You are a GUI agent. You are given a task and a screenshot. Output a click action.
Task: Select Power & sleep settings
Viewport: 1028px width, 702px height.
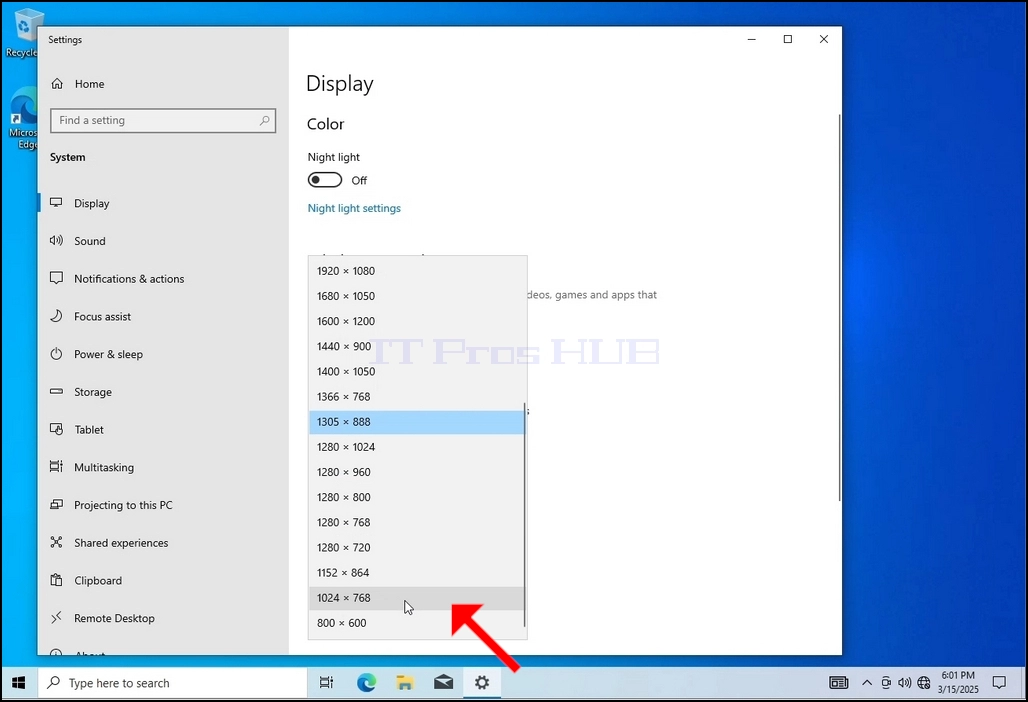108,355
